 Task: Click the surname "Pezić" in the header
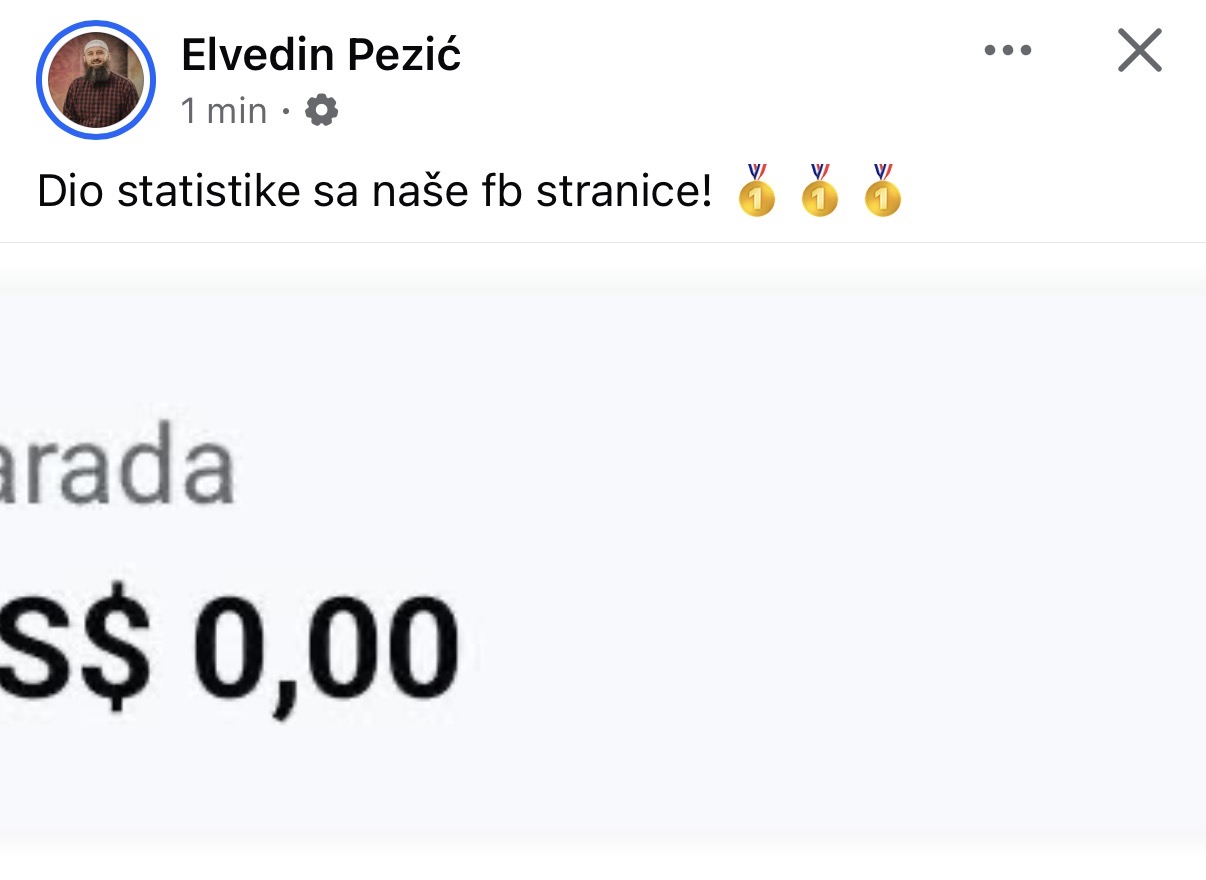click(404, 54)
